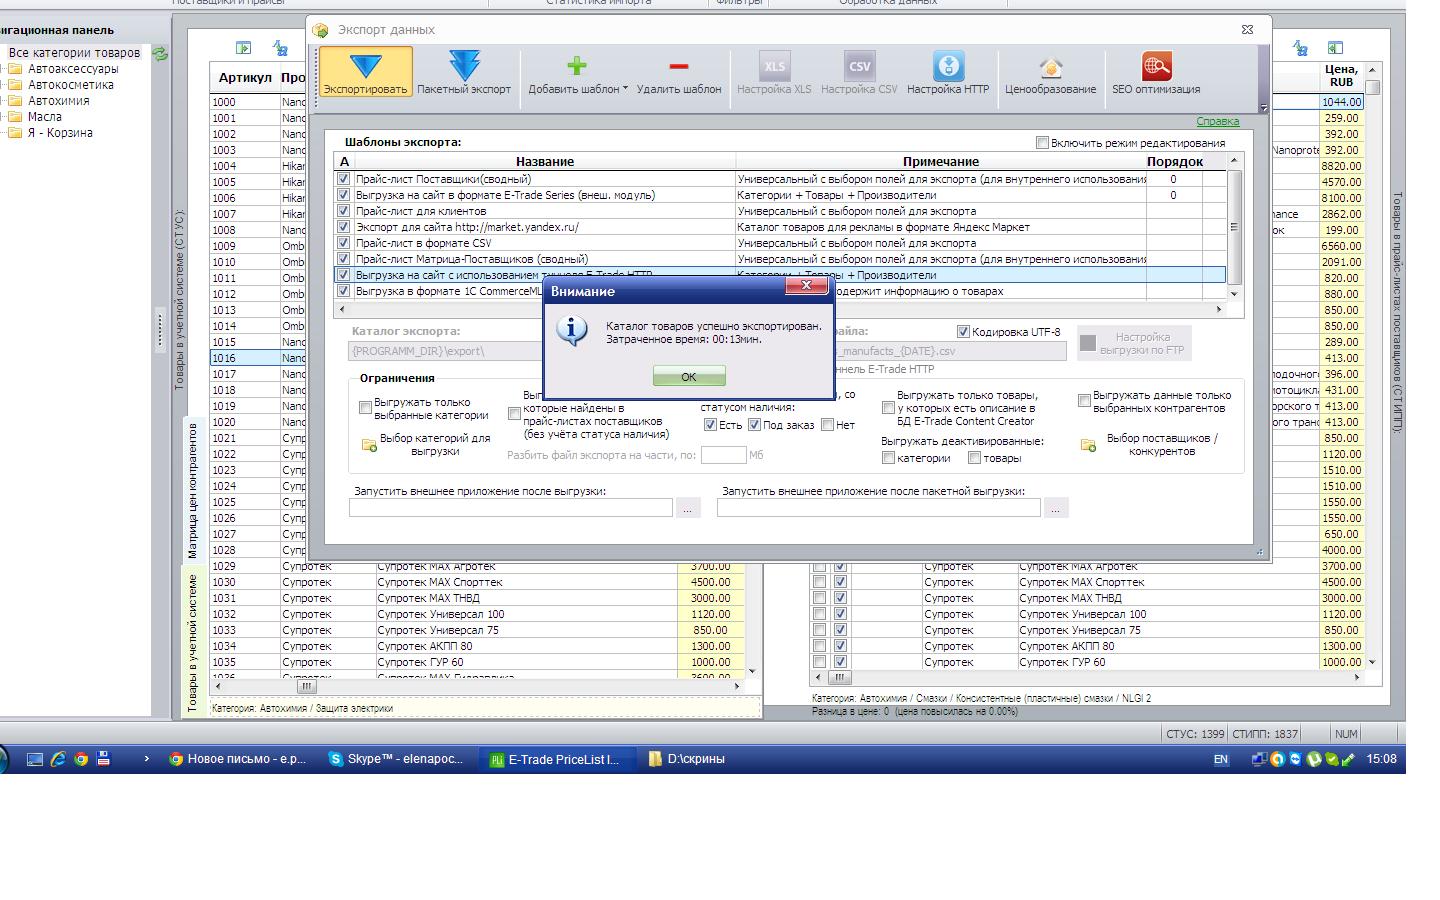This screenshot has height=900, width=1440.
Task: Toggle the Есть availability checkbox
Action: coord(710,425)
